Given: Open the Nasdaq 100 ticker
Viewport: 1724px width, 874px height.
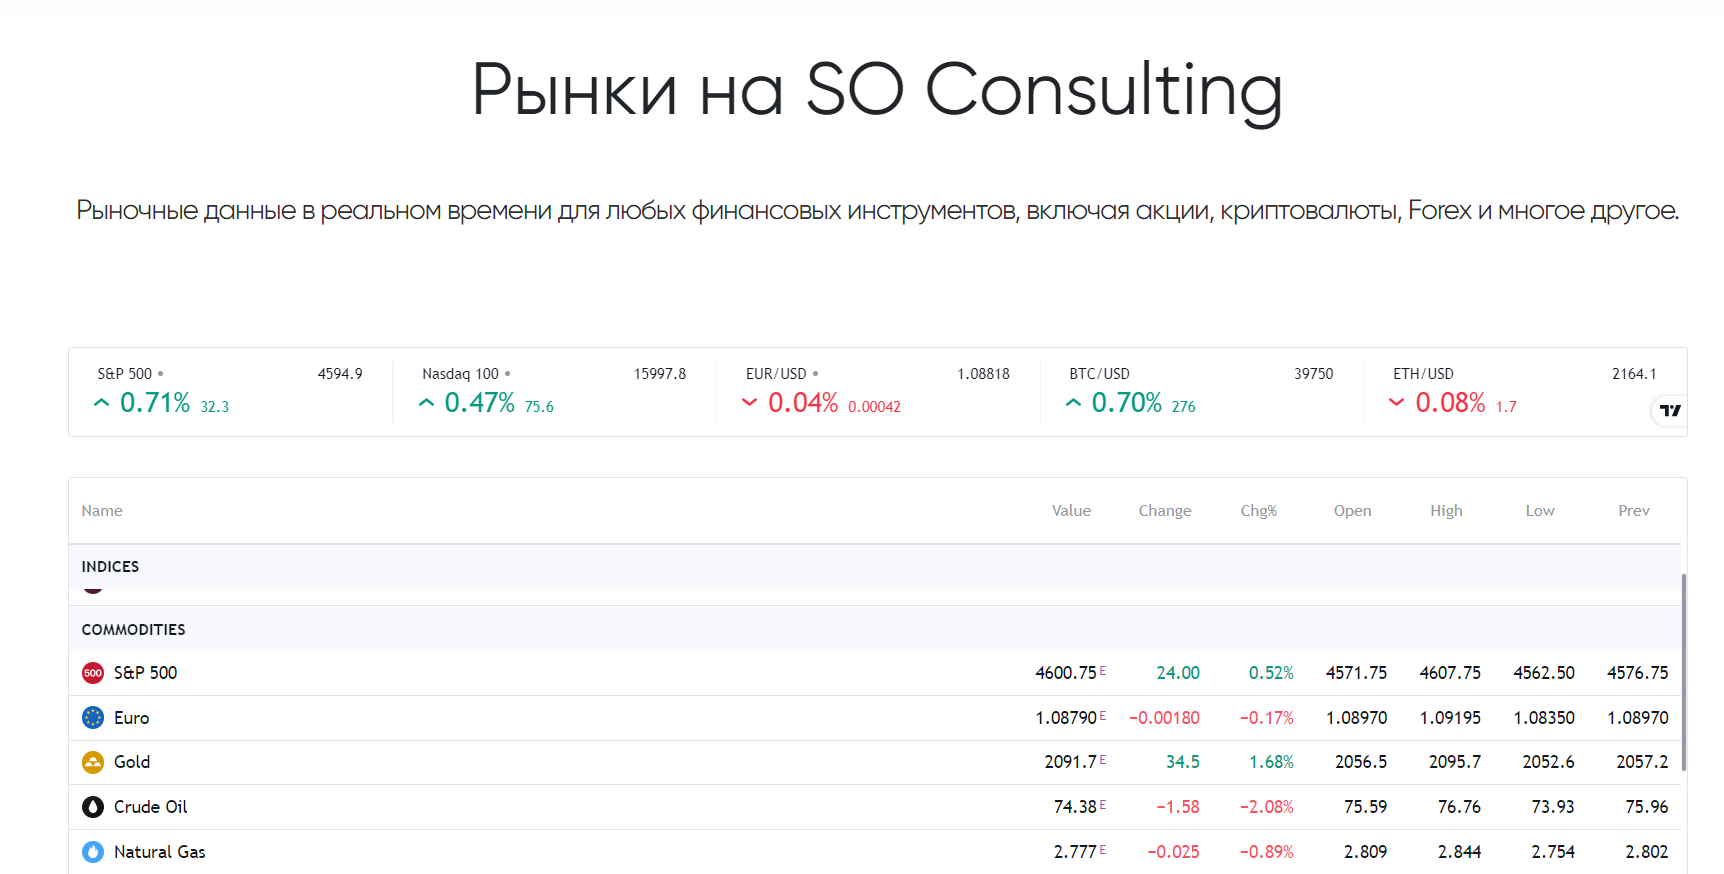Looking at the screenshot, I should click(x=460, y=374).
